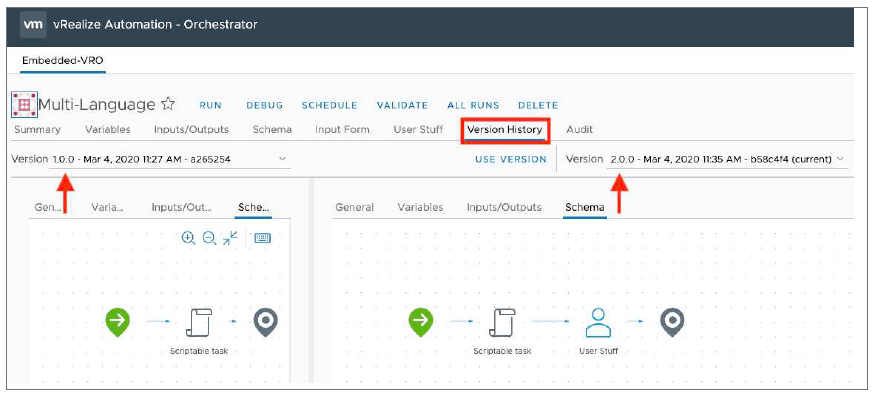Select the Version History tab

pyautogui.click(x=504, y=130)
